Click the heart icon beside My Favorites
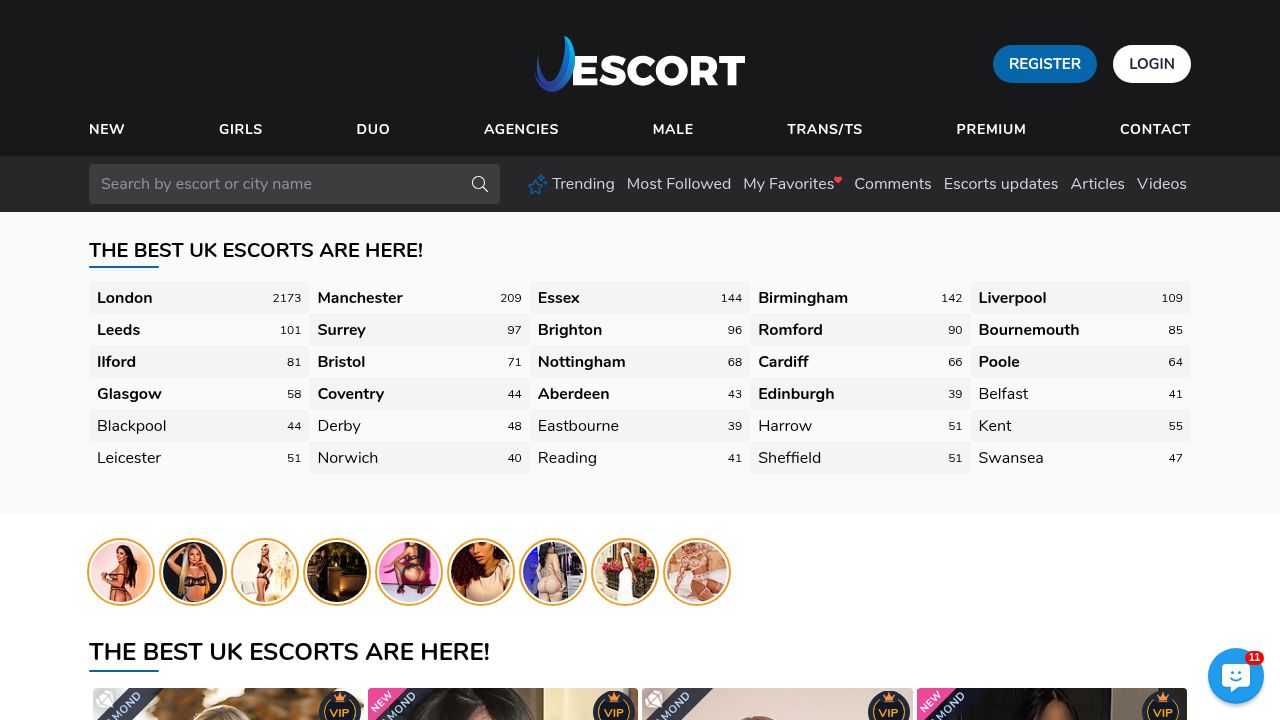1280x720 pixels. [838, 180]
